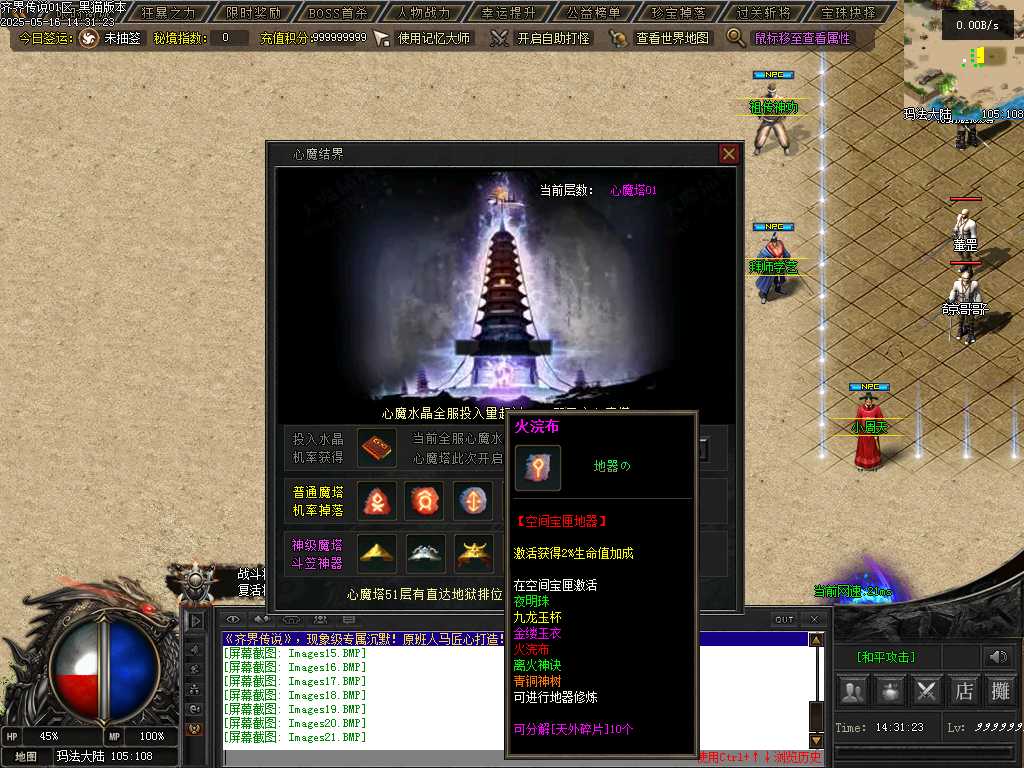This screenshot has width=1024, height=768.
Task: Click chat line Images18.BMP
Action: (295, 696)
